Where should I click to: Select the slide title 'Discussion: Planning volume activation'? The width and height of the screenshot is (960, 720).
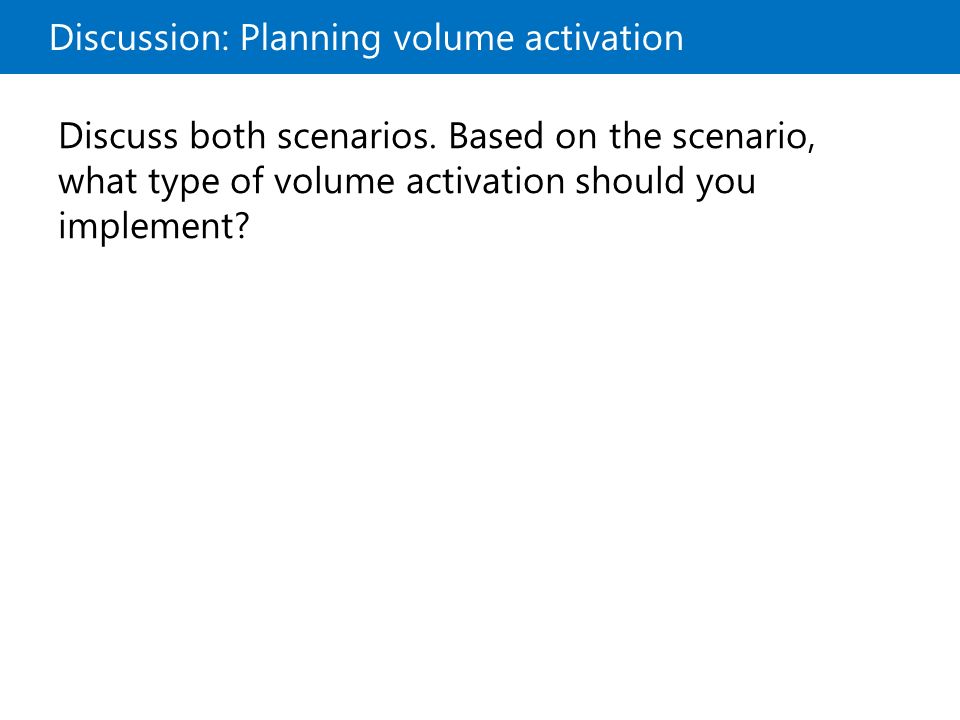(x=366, y=38)
